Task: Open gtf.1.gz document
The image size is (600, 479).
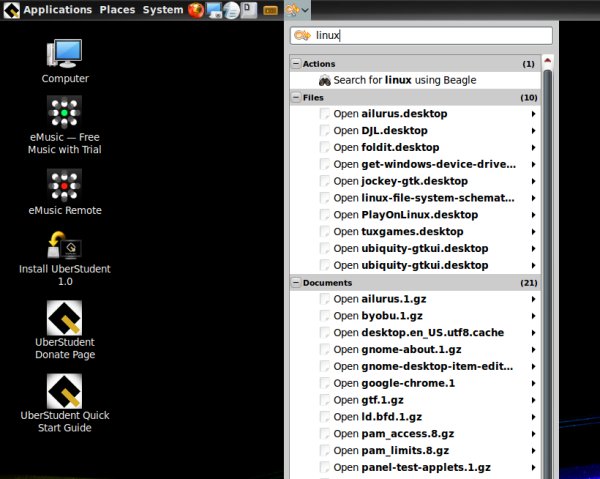Action: pyautogui.click(x=415, y=400)
